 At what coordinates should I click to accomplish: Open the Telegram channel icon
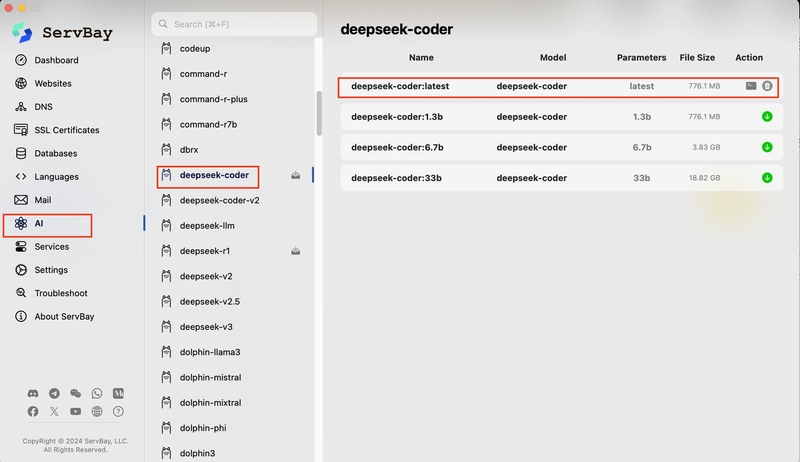(54, 393)
